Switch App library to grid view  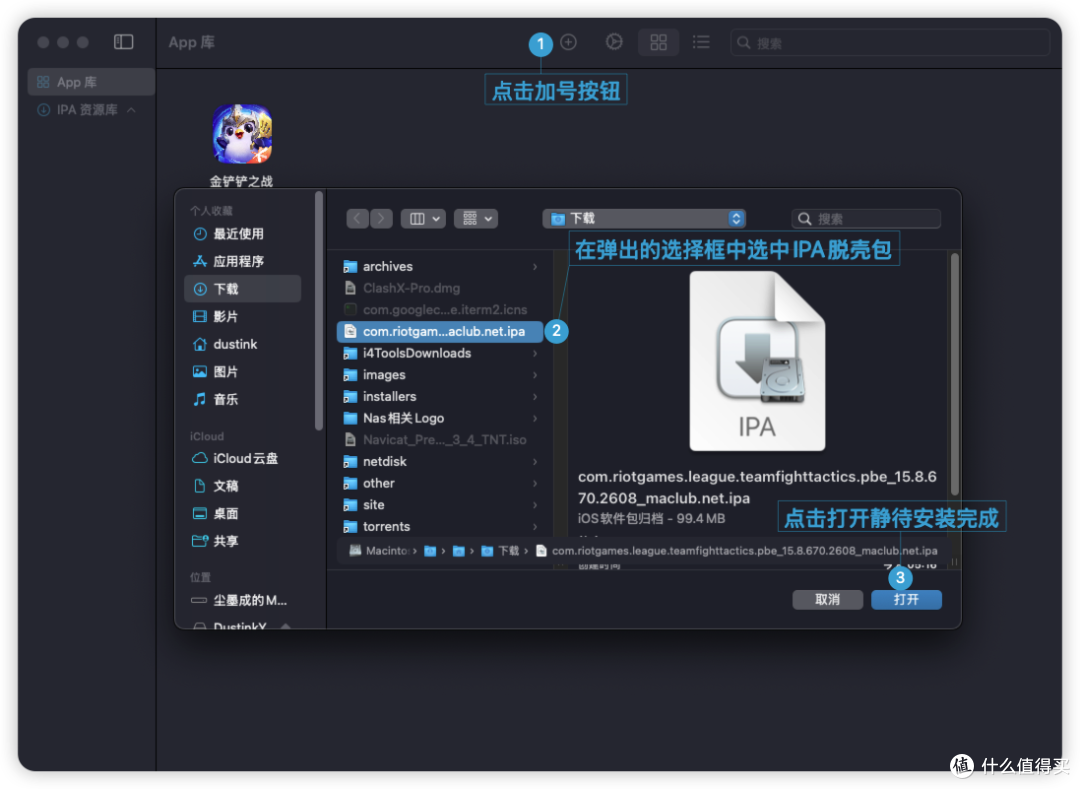pyautogui.click(x=658, y=43)
